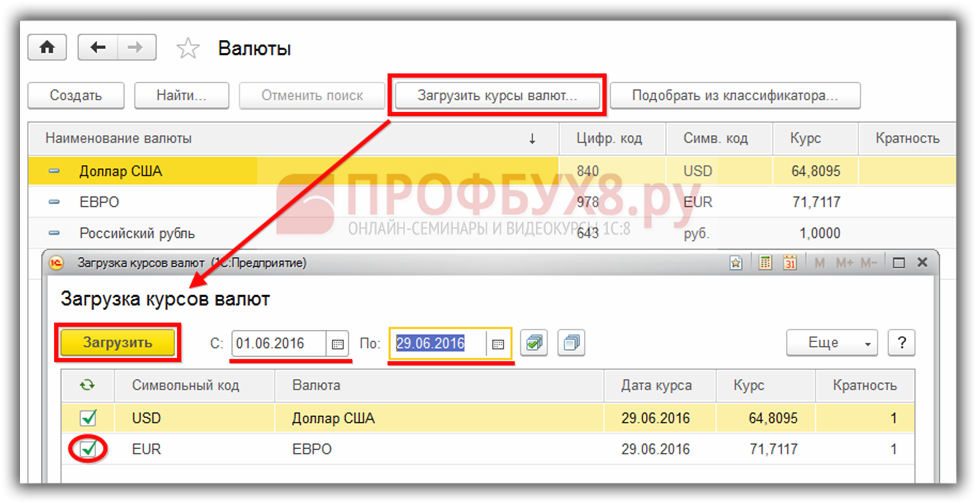Click row marker icon for Доллар США
Viewport: 977px width, 504px height.
point(54,171)
